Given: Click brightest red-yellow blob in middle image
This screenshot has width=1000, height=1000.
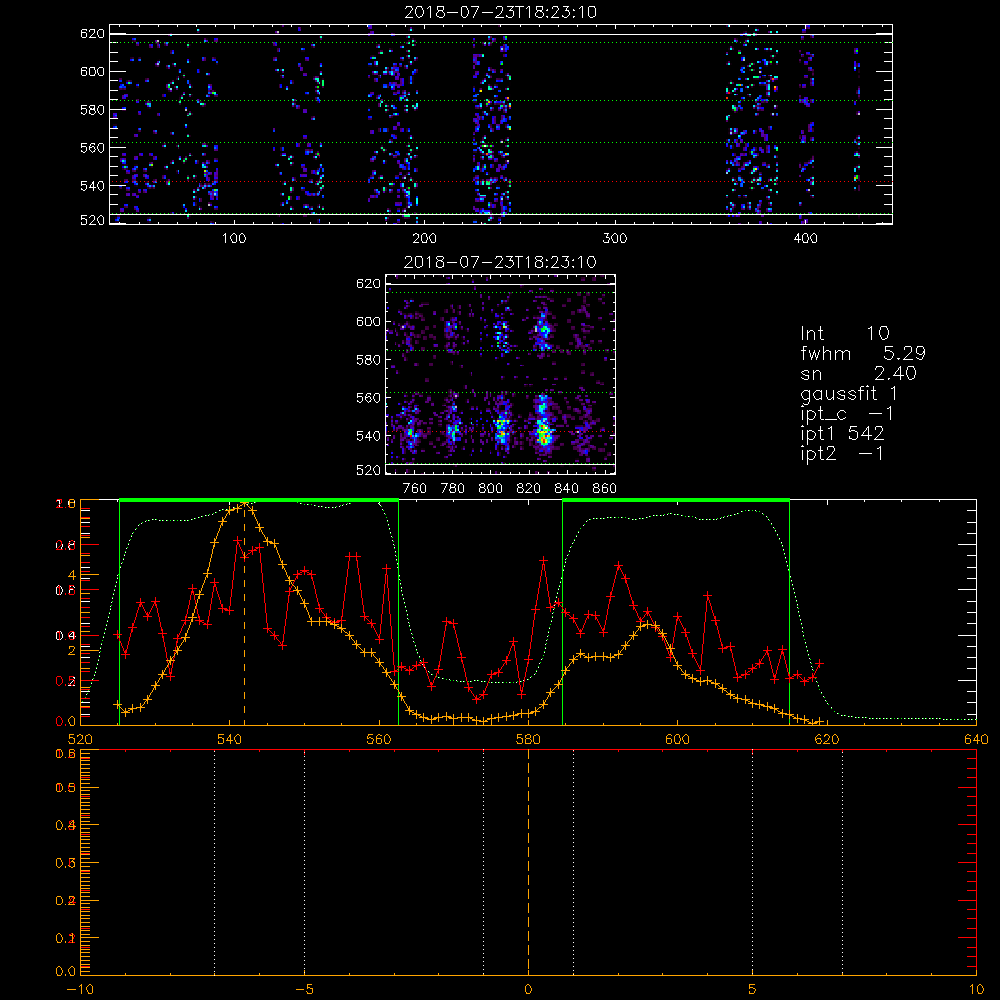Looking at the screenshot, I should click(543, 434).
